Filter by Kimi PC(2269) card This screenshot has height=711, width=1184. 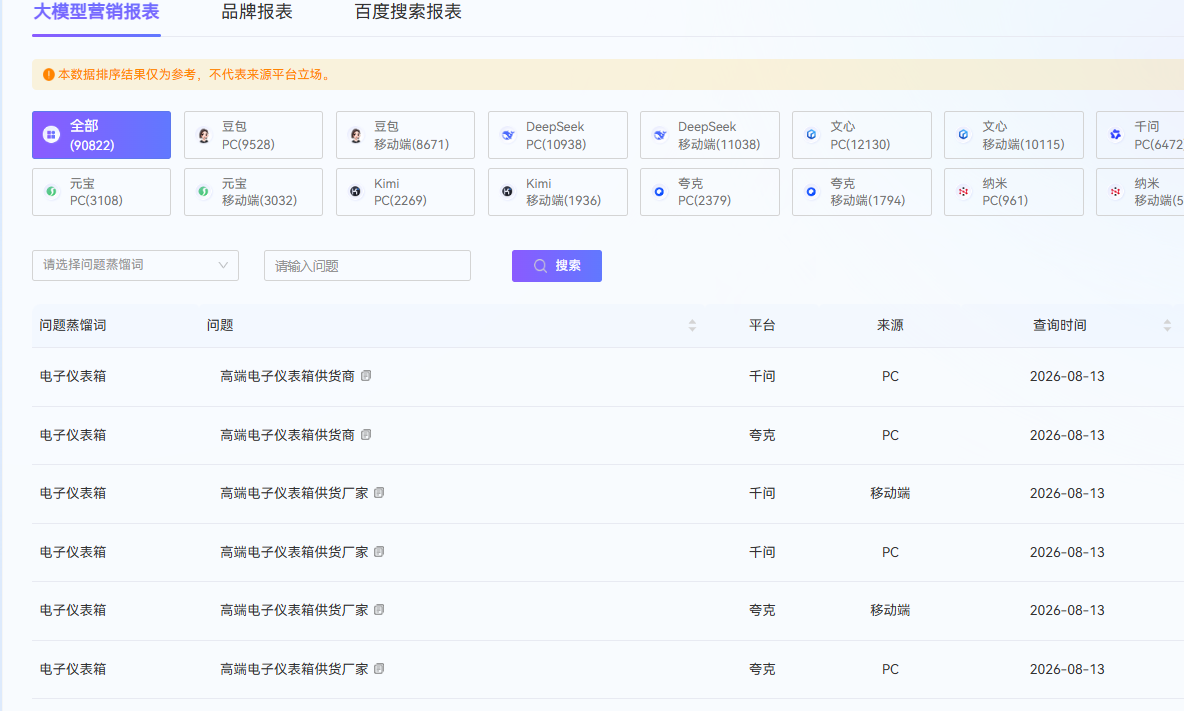(x=405, y=192)
